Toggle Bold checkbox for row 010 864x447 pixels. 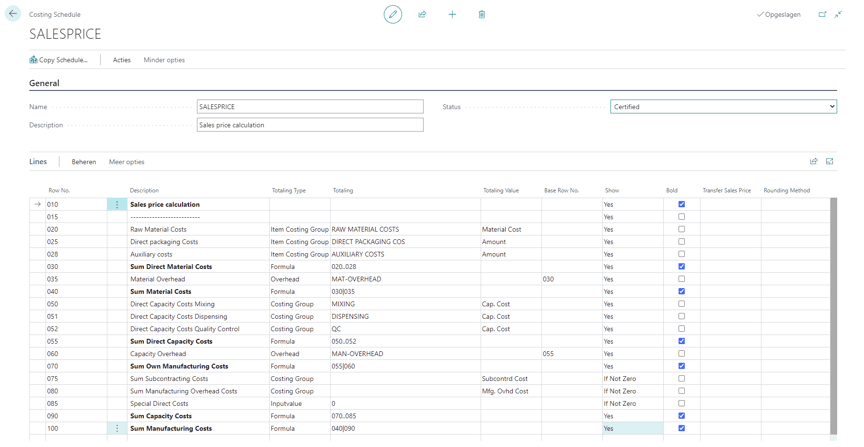pyautogui.click(x=682, y=204)
